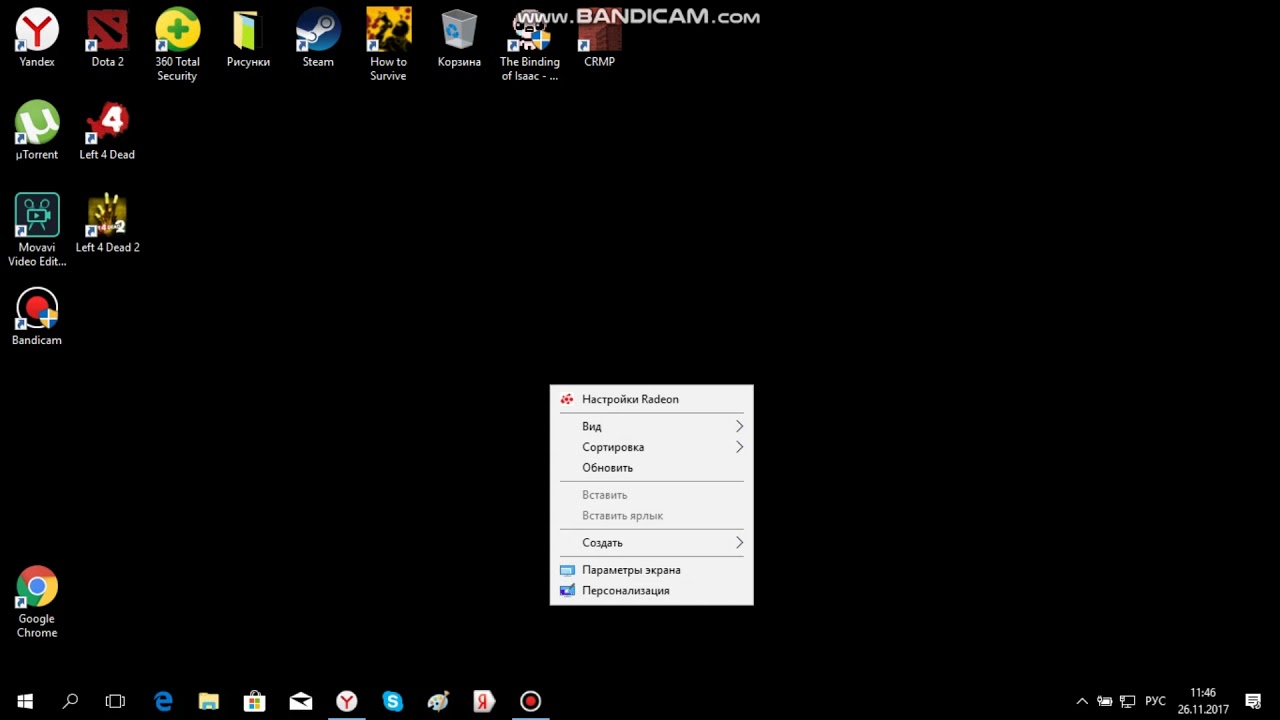
Task: Open the Яндекс 'Я' taskbar icon
Action: [x=485, y=701]
